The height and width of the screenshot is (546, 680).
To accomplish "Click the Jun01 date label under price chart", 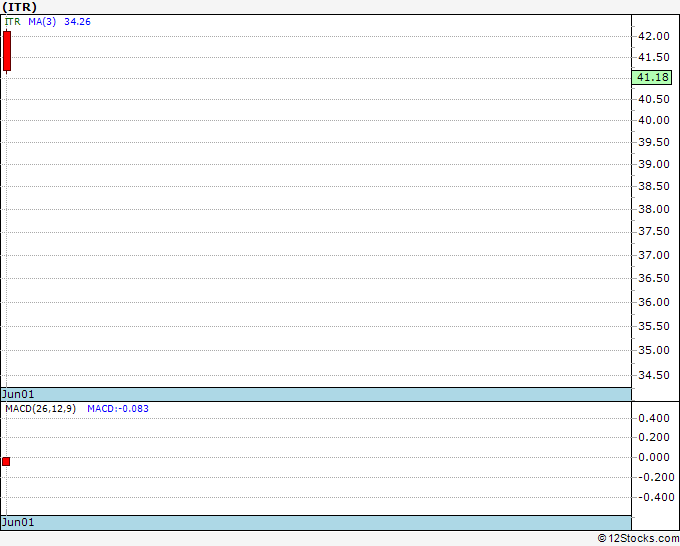I will pyautogui.click(x=18, y=394).
